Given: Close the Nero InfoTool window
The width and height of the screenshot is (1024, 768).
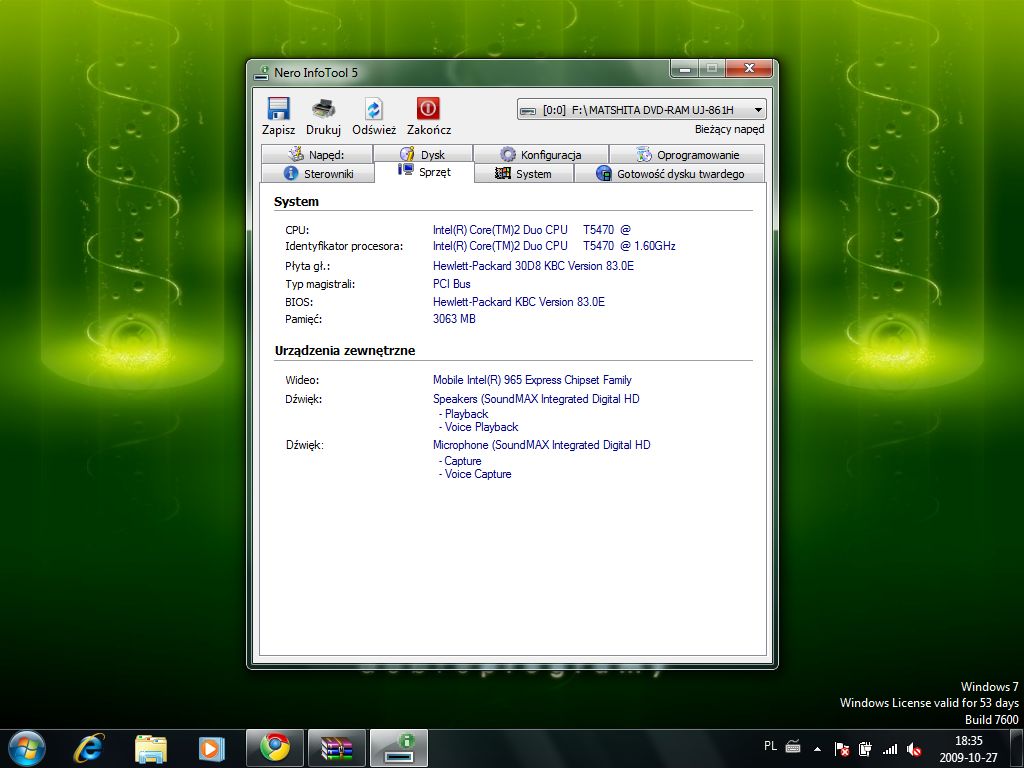Looking at the screenshot, I should (x=749, y=69).
